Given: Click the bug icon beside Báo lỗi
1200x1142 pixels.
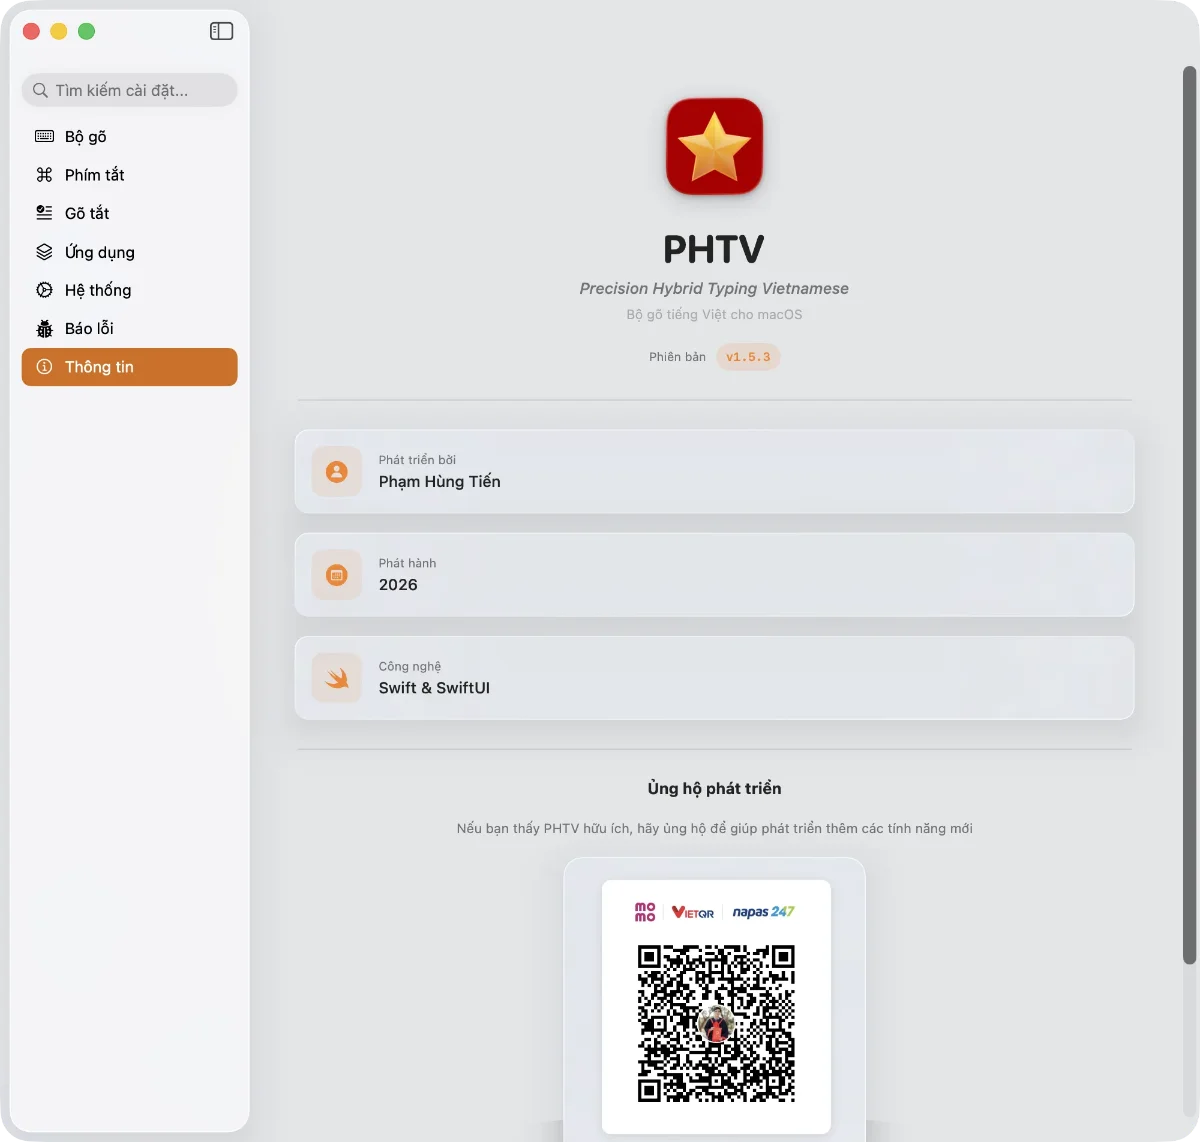Looking at the screenshot, I should pos(44,329).
